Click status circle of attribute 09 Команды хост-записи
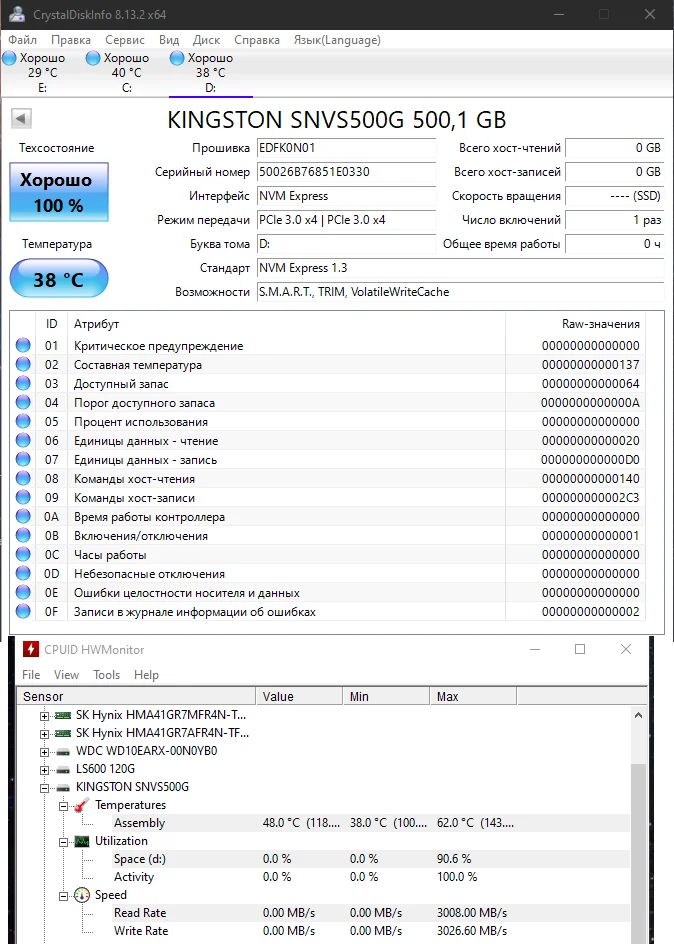This screenshot has height=944, width=674. tap(23, 497)
